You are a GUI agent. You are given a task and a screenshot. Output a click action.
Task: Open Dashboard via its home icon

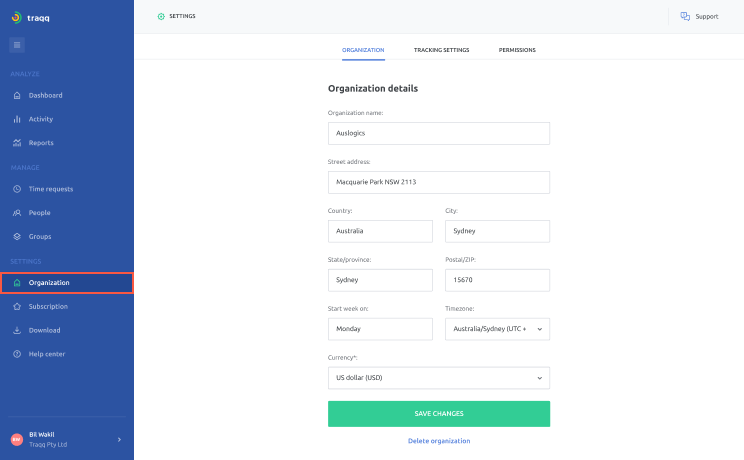[x=17, y=95]
